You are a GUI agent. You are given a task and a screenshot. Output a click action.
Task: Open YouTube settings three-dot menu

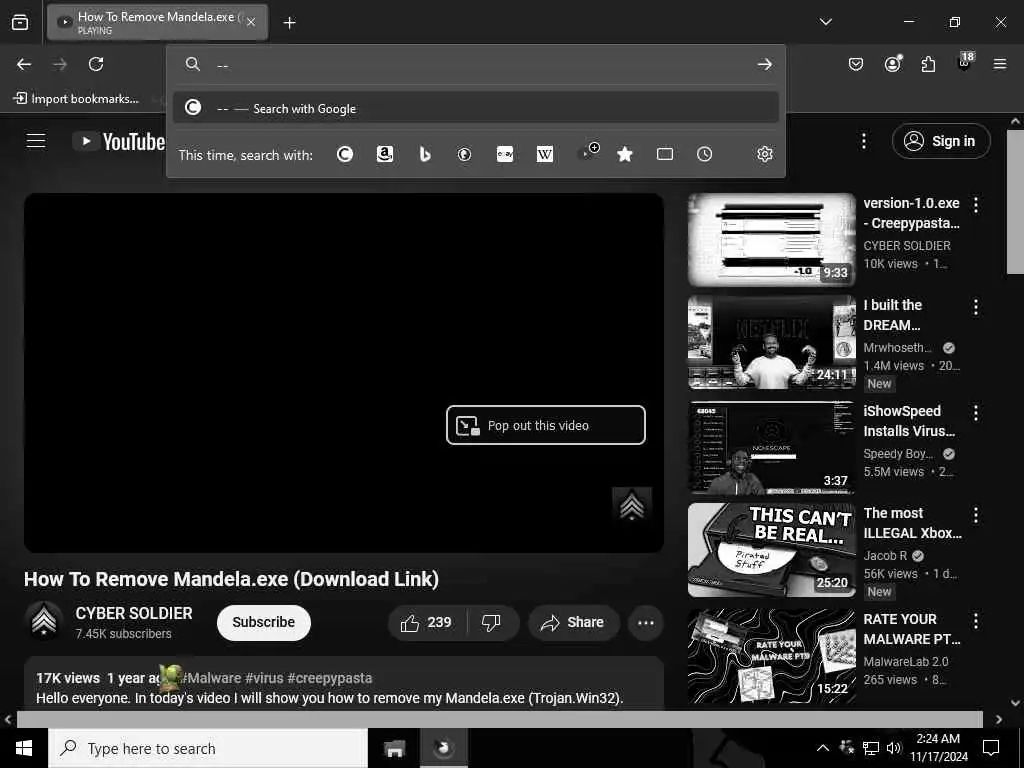pos(863,141)
